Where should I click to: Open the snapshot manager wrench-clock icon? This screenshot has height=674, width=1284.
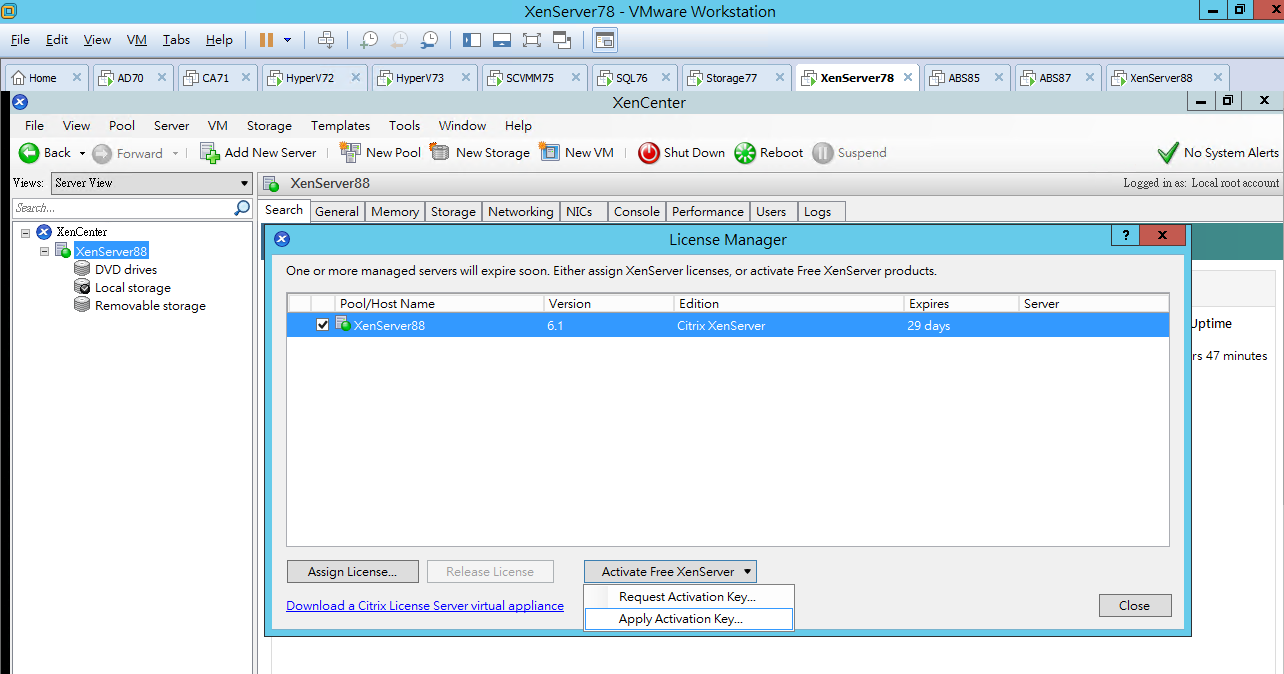click(x=429, y=40)
